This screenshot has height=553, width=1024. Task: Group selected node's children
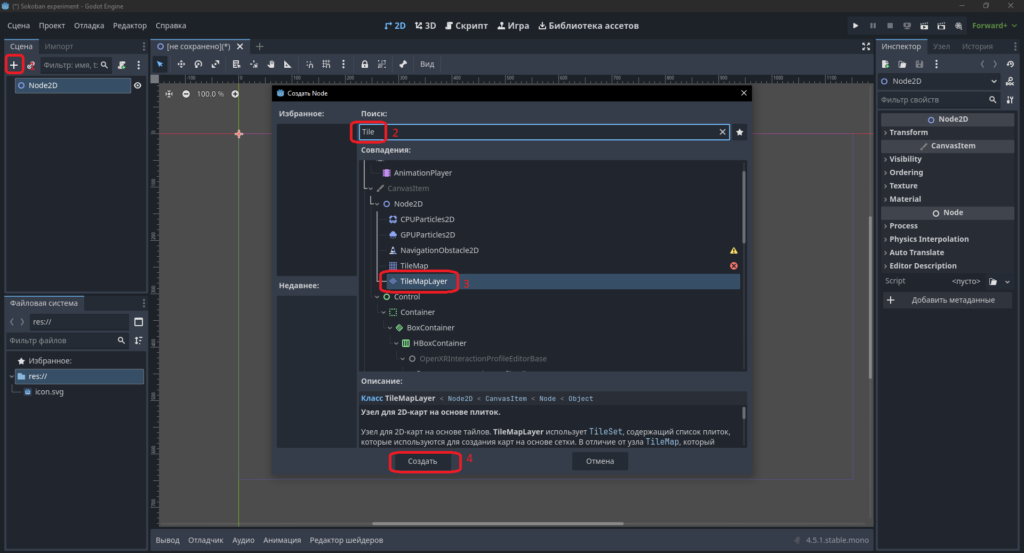(382, 64)
